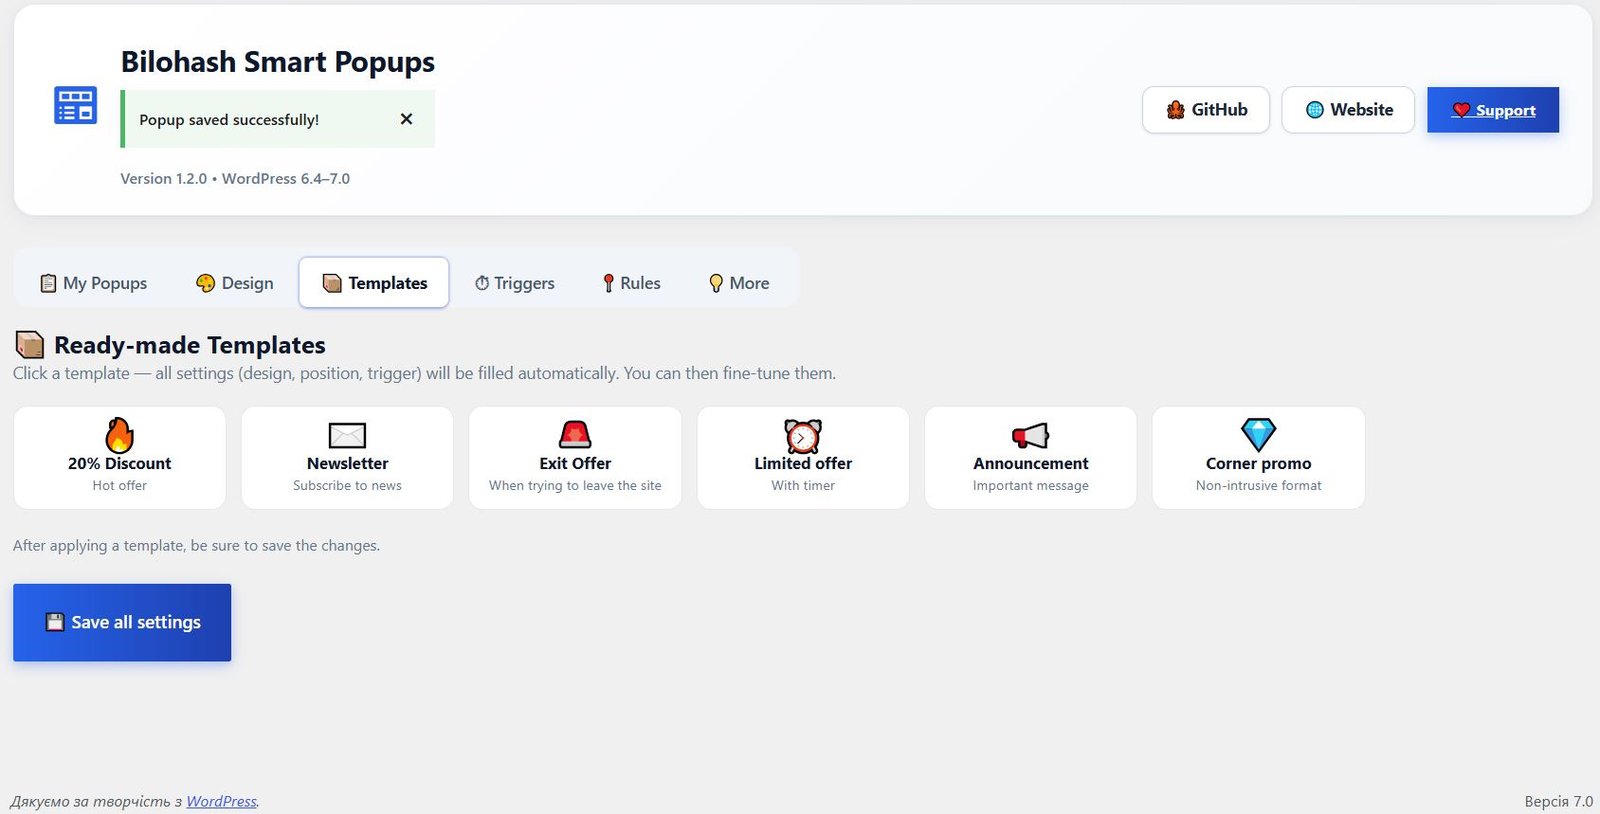The width and height of the screenshot is (1600, 814).
Task: Select the 'Subscribe to news' card text
Action: click(x=347, y=486)
